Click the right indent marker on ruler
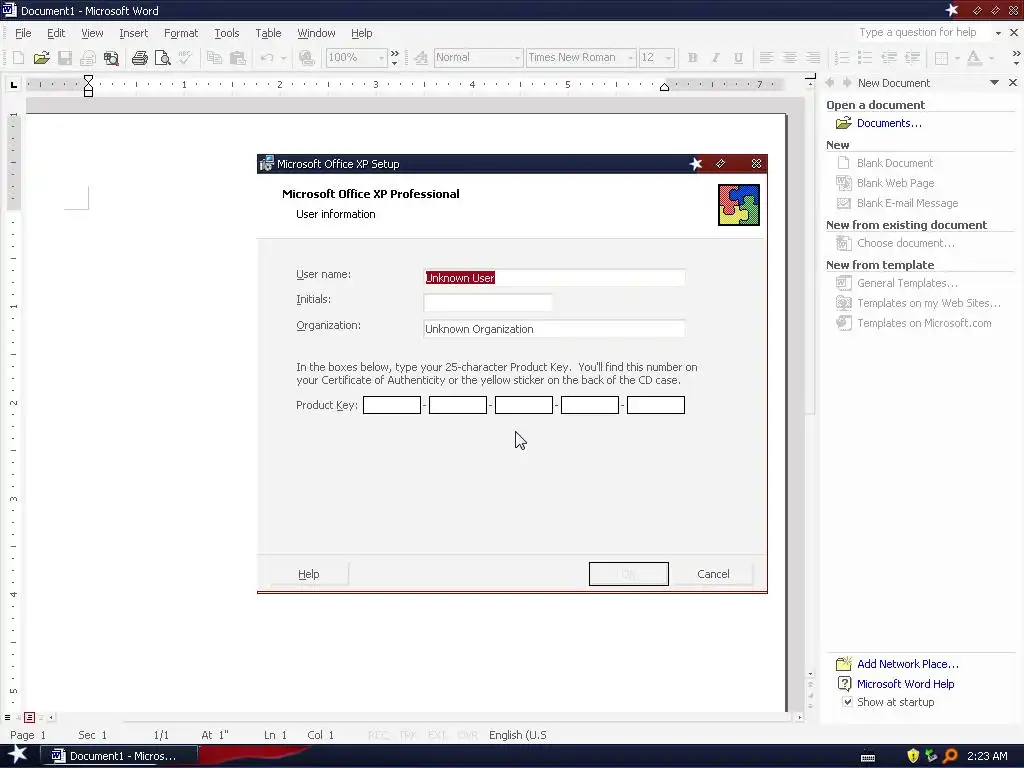The height and width of the screenshot is (768, 1024). point(664,87)
